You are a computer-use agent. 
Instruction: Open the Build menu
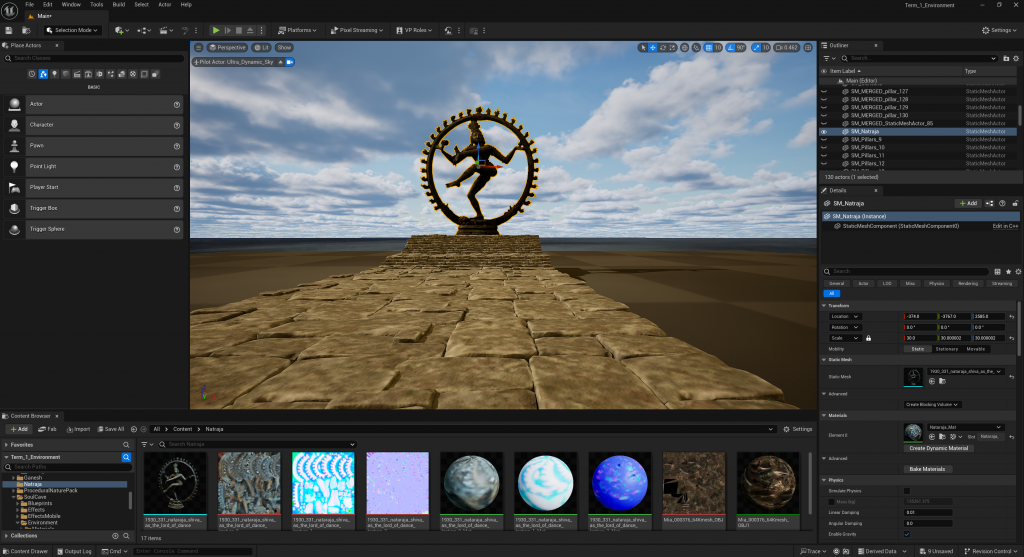pyautogui.click(x=118, y=5)
